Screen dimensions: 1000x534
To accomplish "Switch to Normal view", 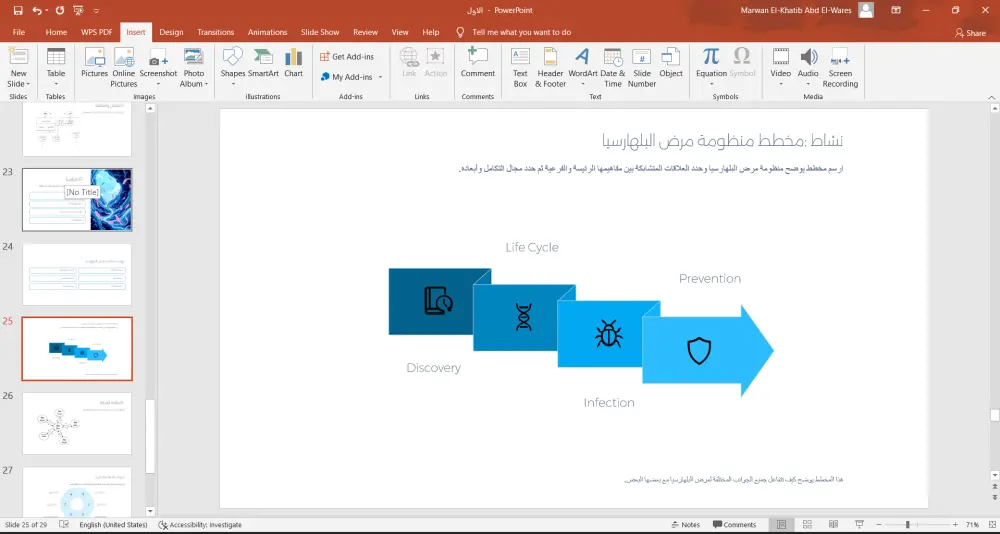I will 781,524.
